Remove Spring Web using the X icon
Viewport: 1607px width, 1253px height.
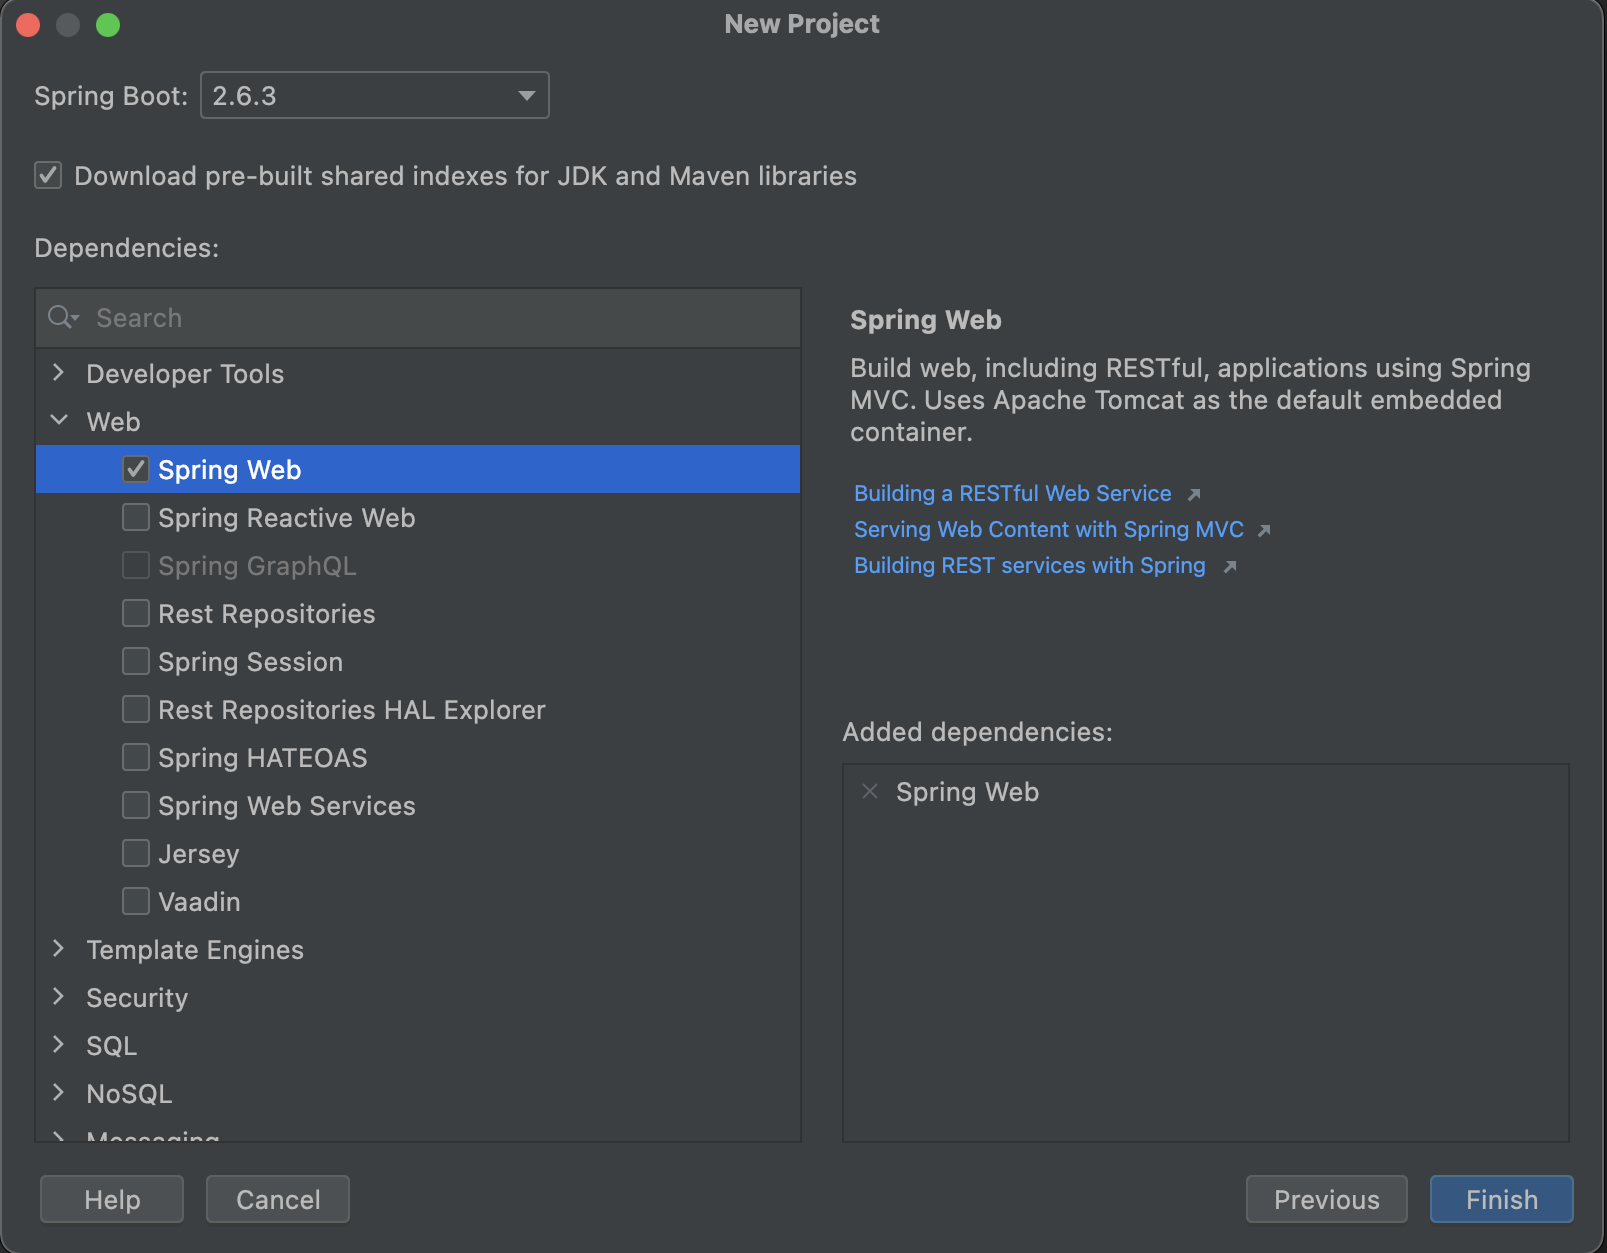pyautogui.click(x=868, y=791)
